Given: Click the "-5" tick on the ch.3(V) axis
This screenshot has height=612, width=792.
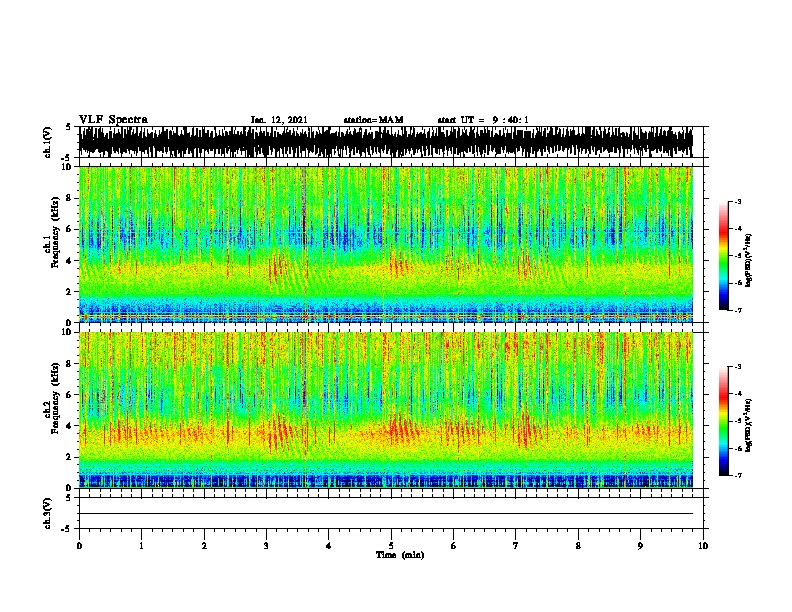Looking at the screenshot, I should tap(67, 529).
